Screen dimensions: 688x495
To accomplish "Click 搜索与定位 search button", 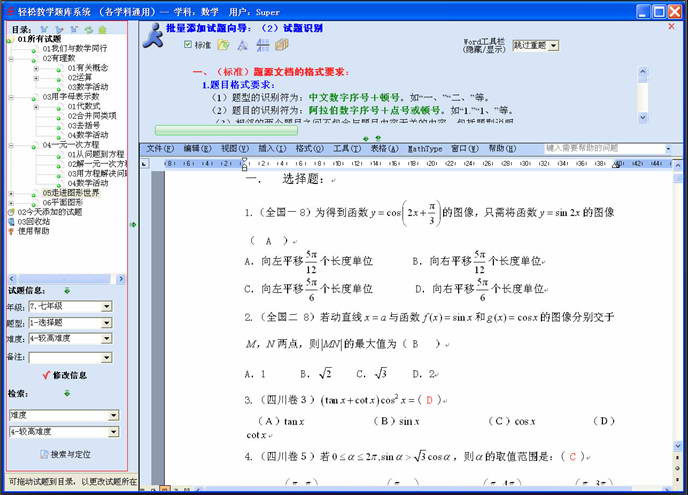I will pos(65,455).
